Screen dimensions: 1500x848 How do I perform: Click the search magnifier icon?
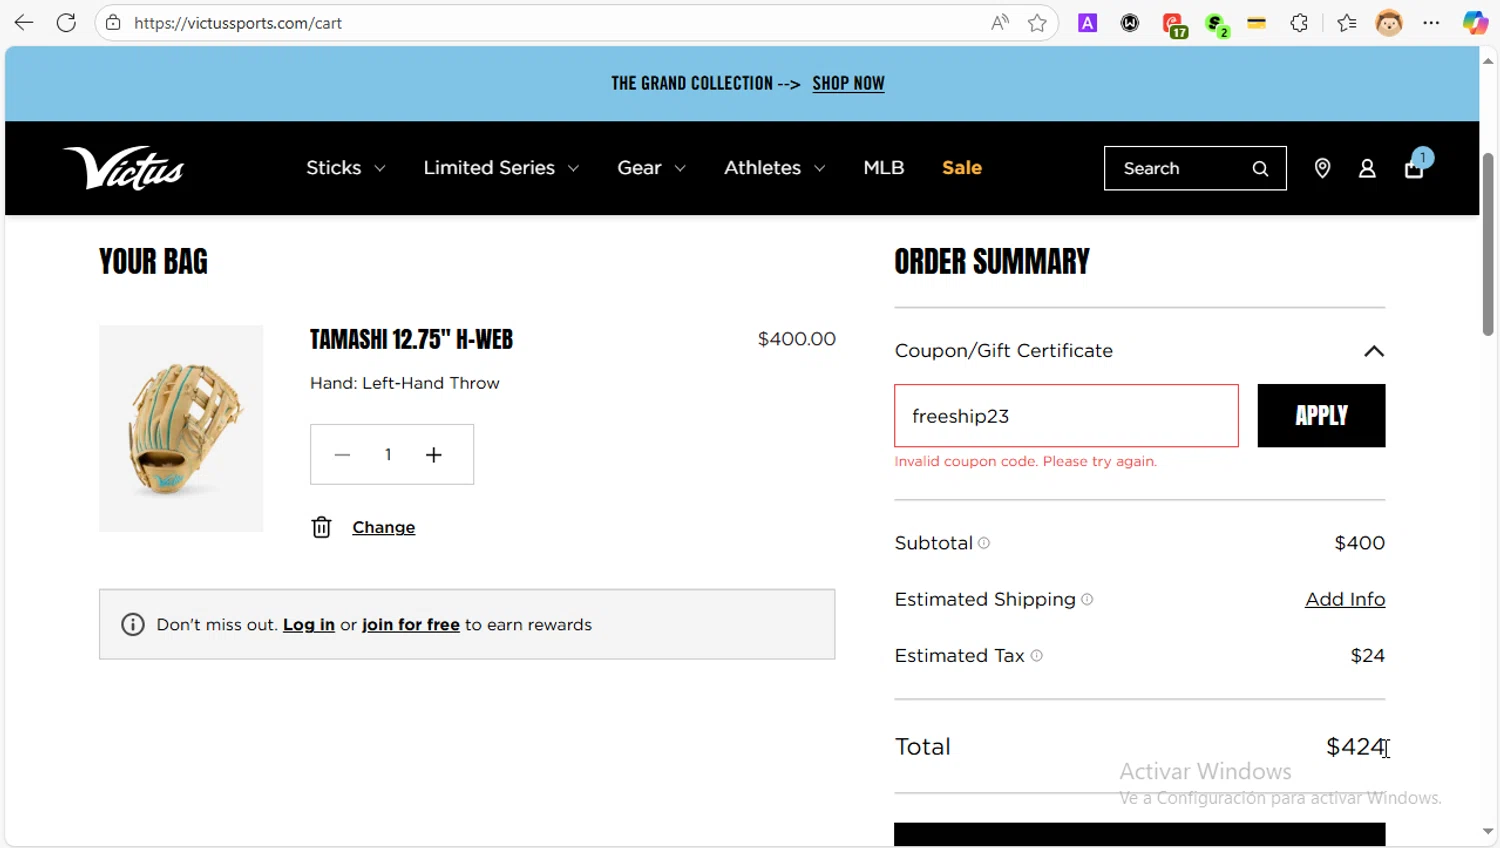coord(1260,168)
